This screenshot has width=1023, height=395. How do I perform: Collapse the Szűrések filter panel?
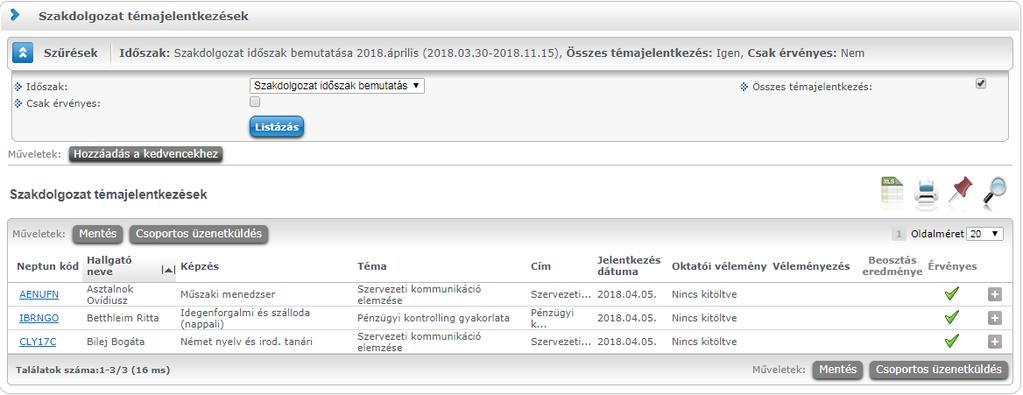[x=23, y=53]
